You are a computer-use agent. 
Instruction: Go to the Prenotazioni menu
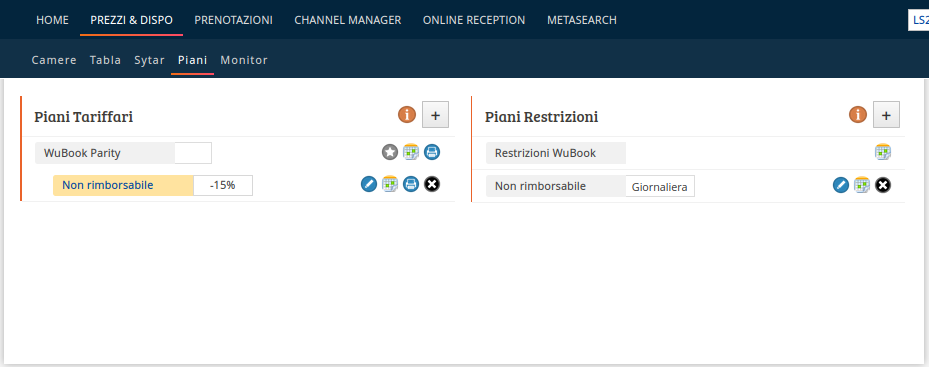(x=233, y=20)
